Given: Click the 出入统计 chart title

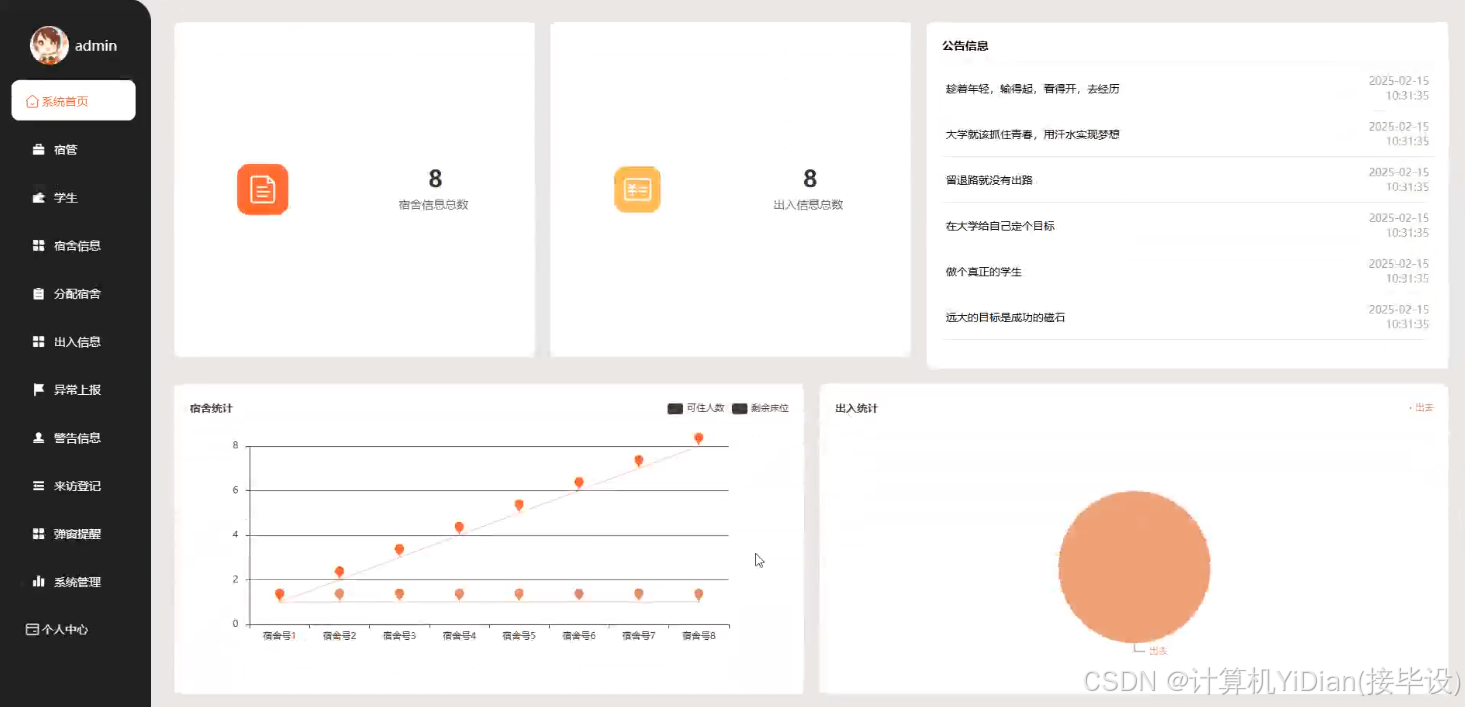Looking at the screenshot, I should 856,408.
